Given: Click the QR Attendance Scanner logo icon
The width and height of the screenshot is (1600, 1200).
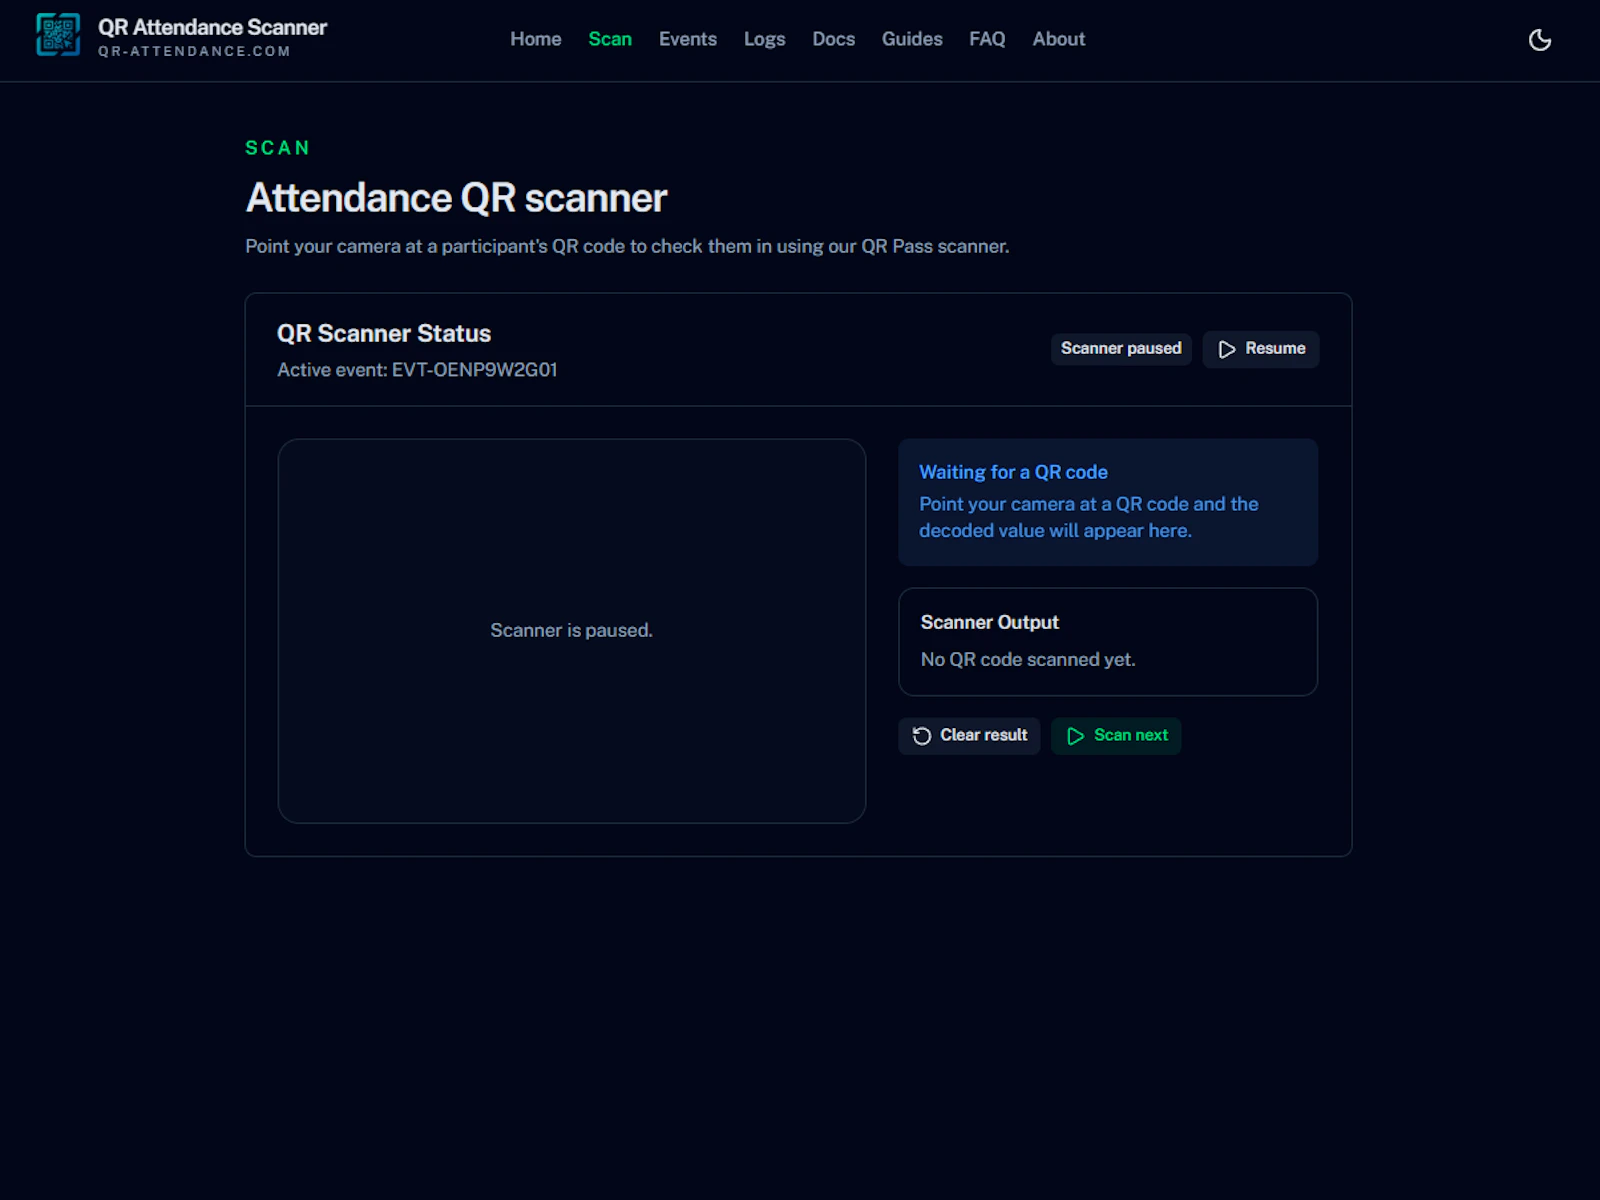Looking at the screenshot, I should [58, 35].
